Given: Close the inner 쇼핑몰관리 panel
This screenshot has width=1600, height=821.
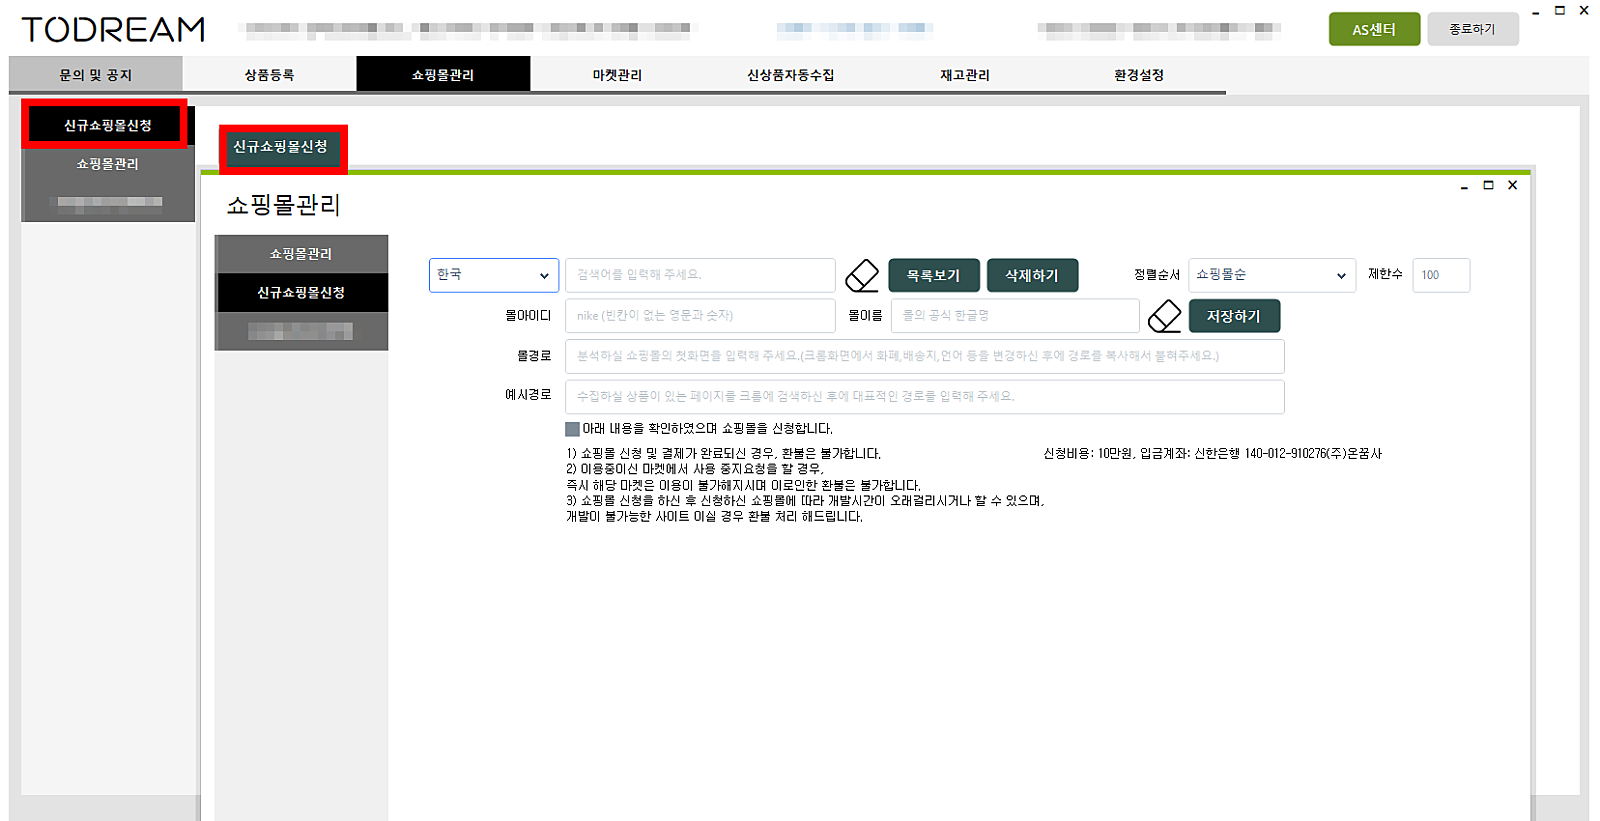Looking at the screenshot, I should (x=1513, y=186).
